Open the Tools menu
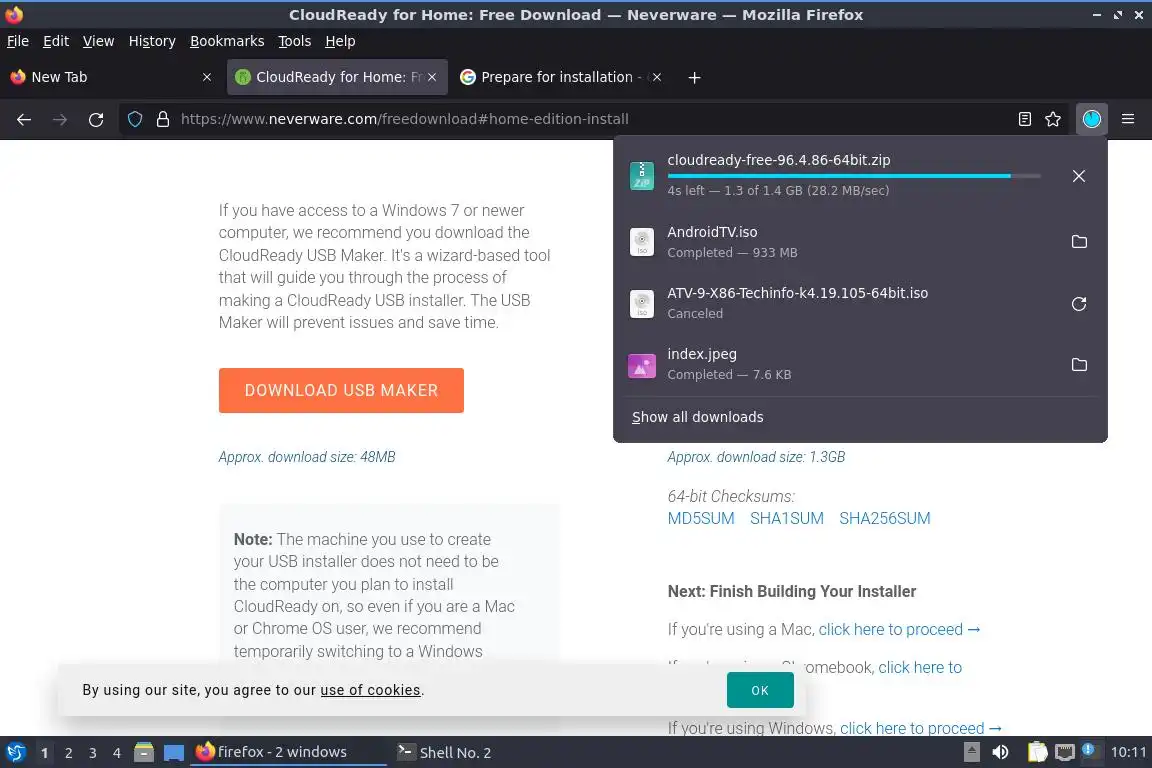Viewport: 1152px width, 768px height. point(295,41)
